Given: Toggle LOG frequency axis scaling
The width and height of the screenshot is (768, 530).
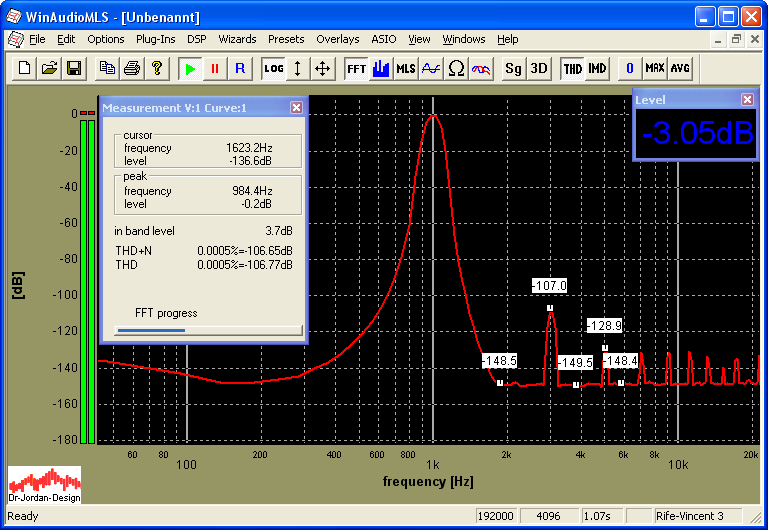Looking at the screenshot, I should [x=273, y=69].
